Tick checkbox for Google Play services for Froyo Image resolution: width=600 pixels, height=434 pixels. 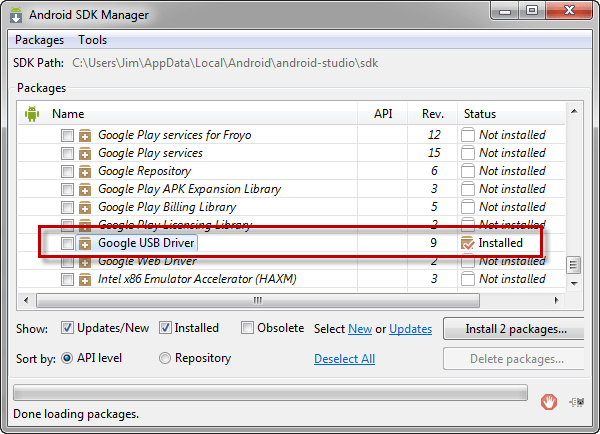[67, 135]
